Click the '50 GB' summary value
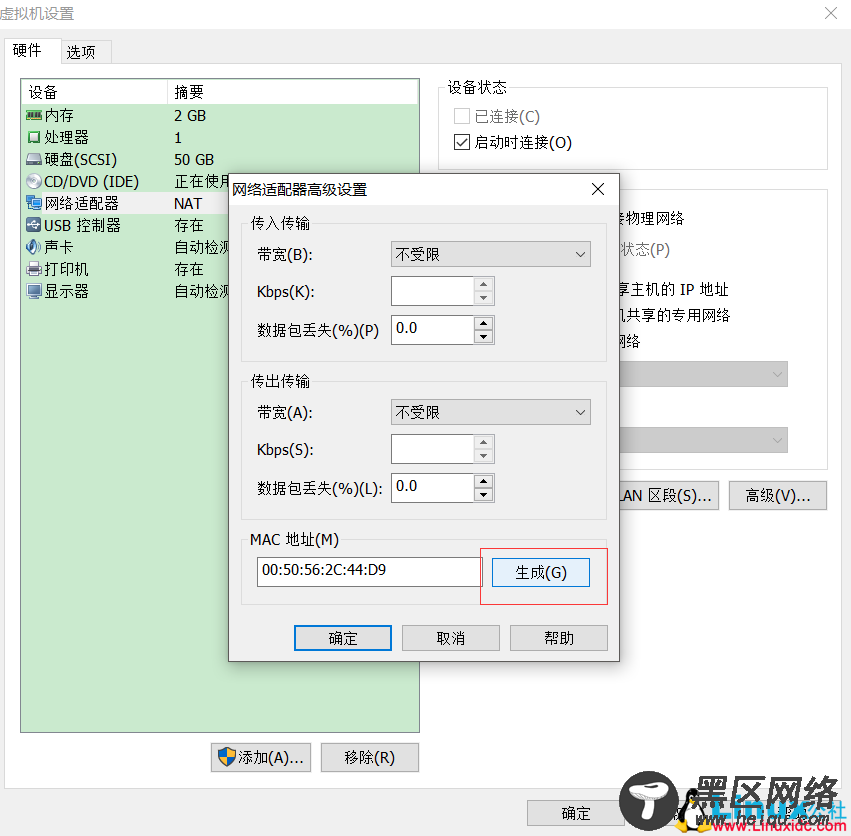 pyautogui.click(x=194, y=160)
